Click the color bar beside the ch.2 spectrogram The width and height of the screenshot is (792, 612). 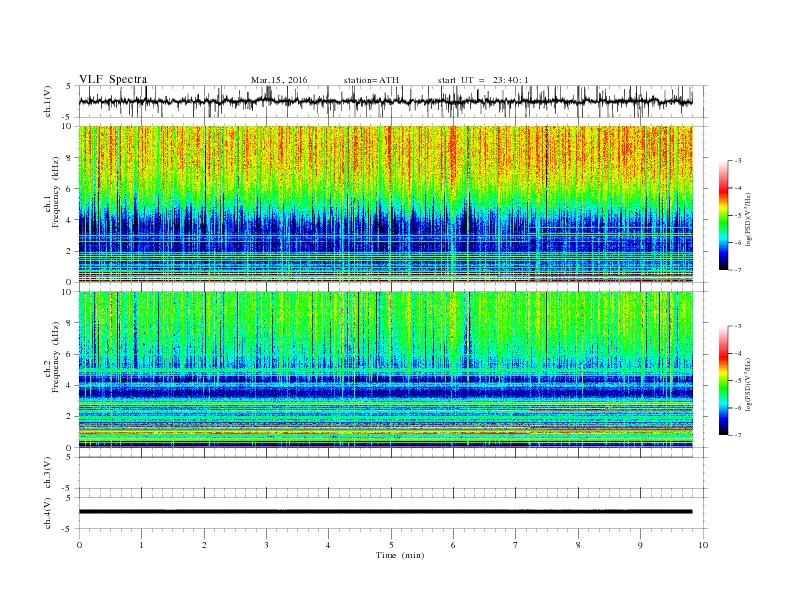click(x=723, y=380)
